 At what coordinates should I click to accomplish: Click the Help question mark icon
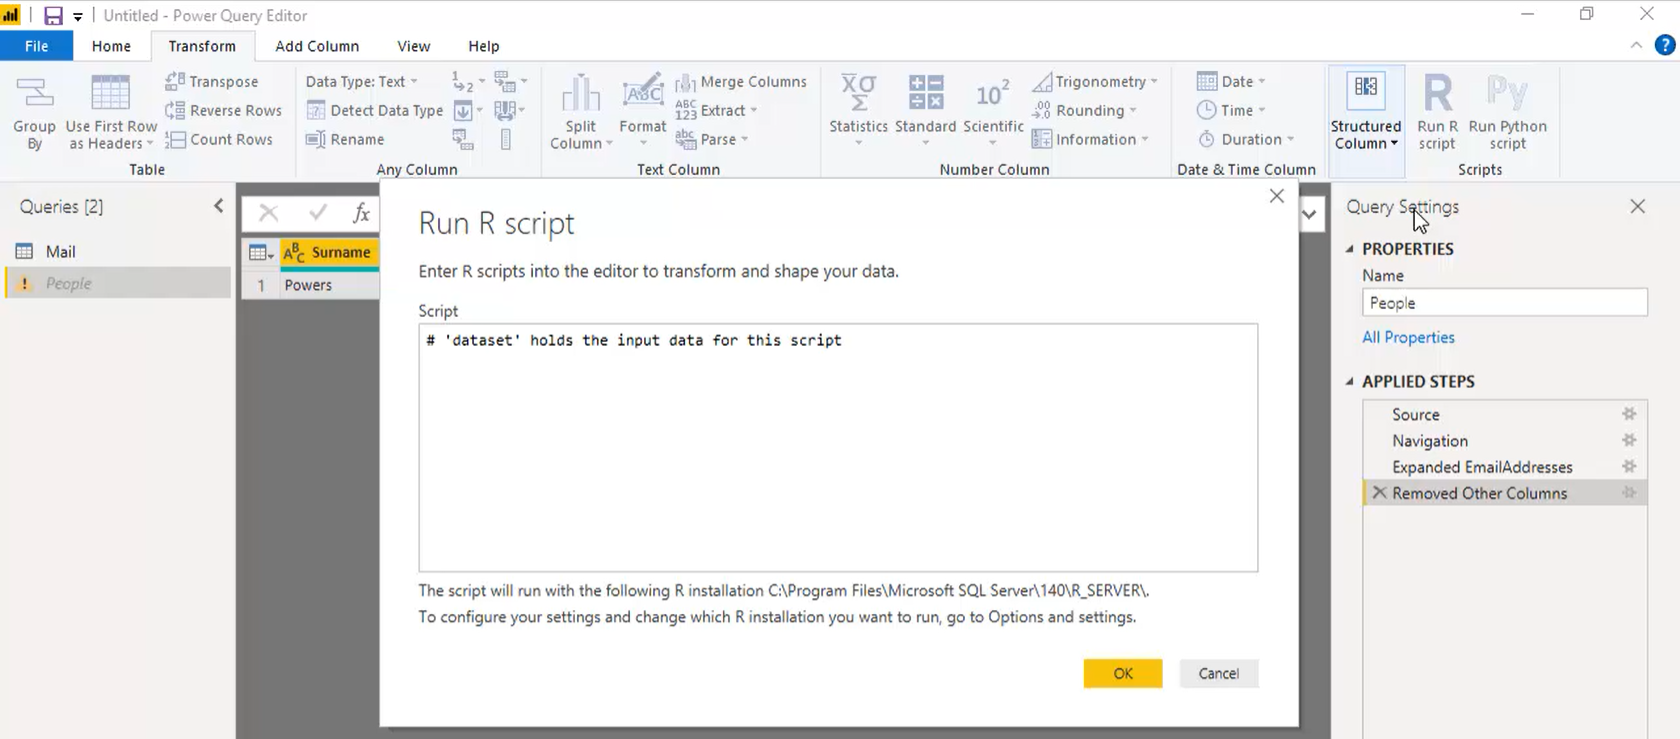[x=1665, y=45]
